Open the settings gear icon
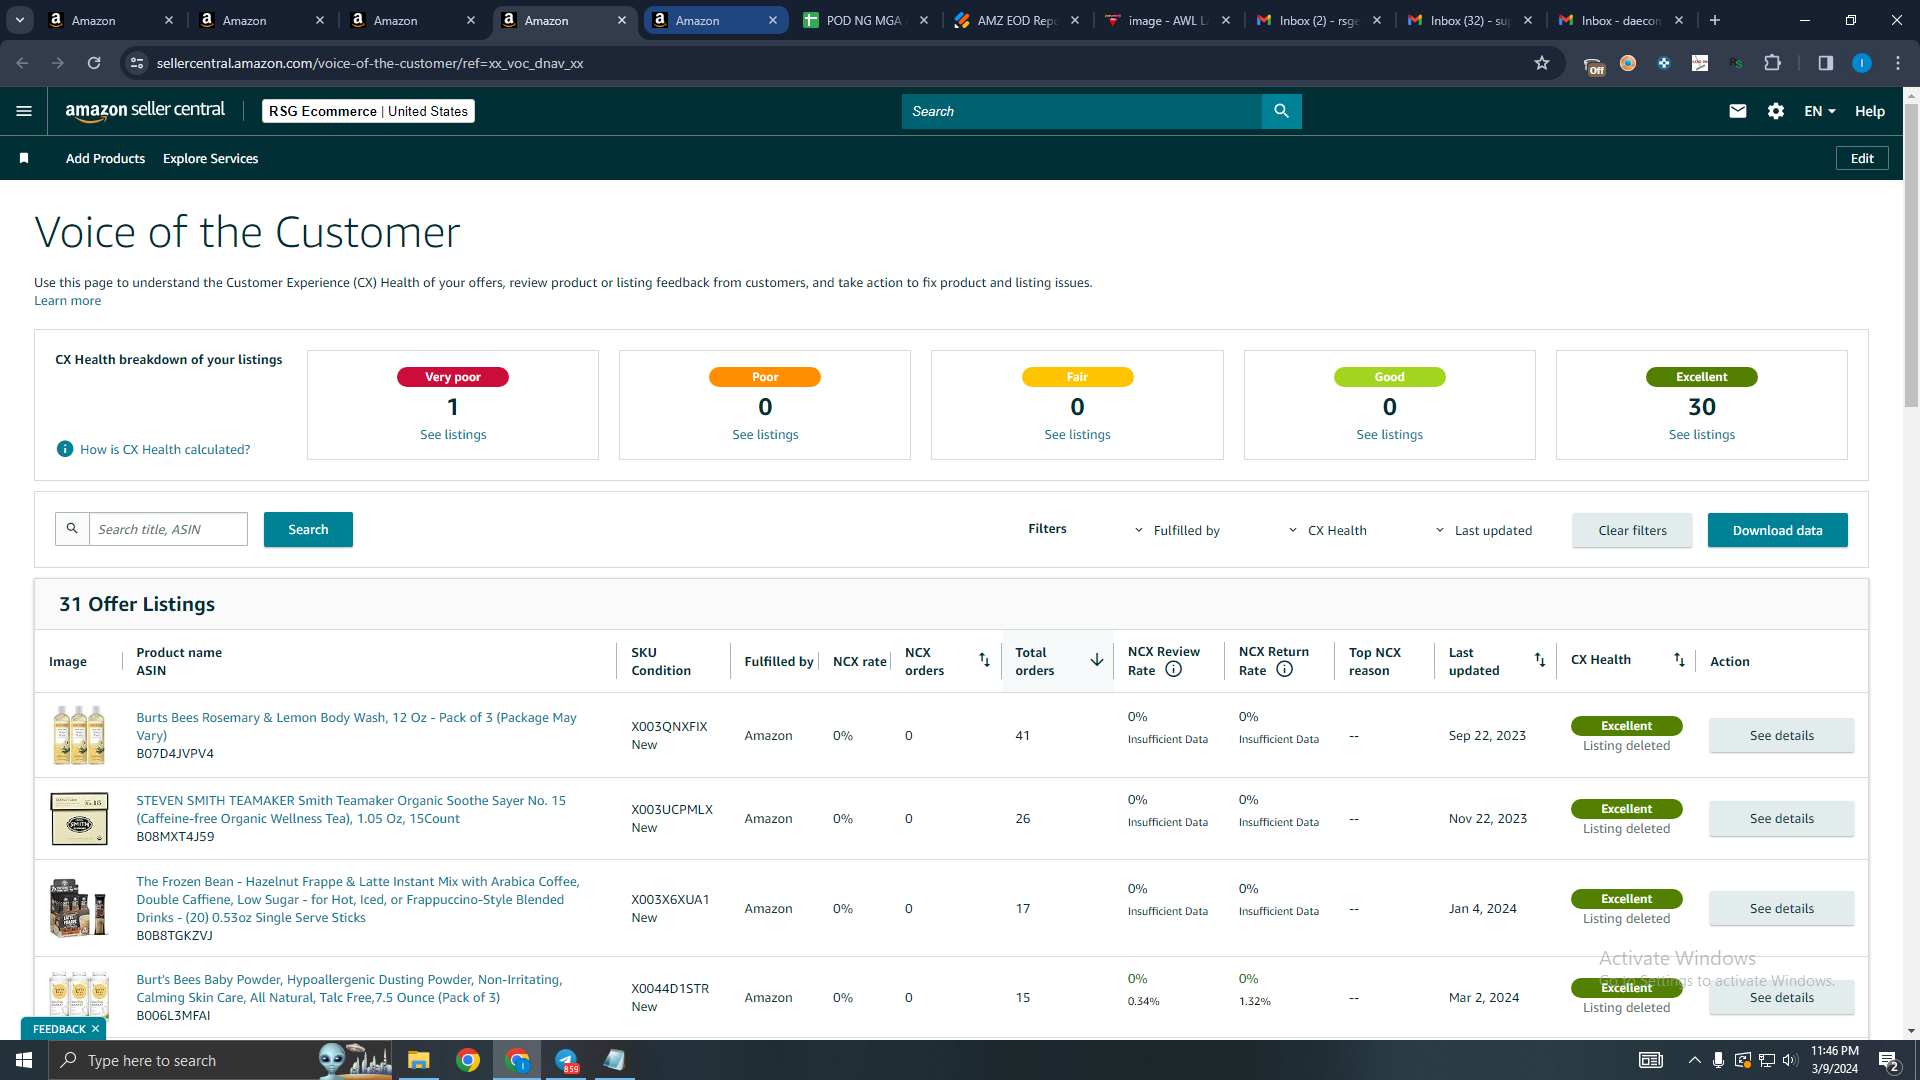This screenshot has width=1920, height=1080. click(x=1776, y=111)
